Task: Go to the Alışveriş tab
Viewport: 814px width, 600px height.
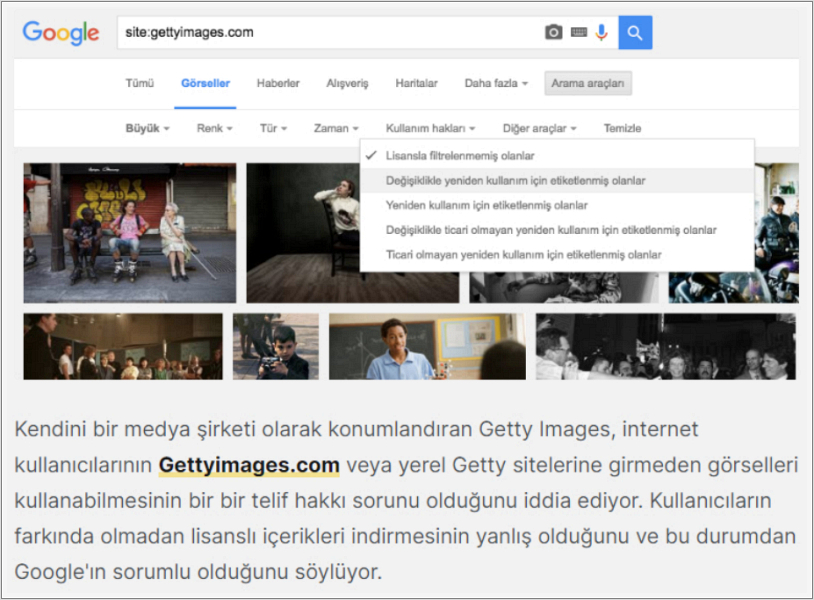Action: pyautogui.click(x=347, y=83)
